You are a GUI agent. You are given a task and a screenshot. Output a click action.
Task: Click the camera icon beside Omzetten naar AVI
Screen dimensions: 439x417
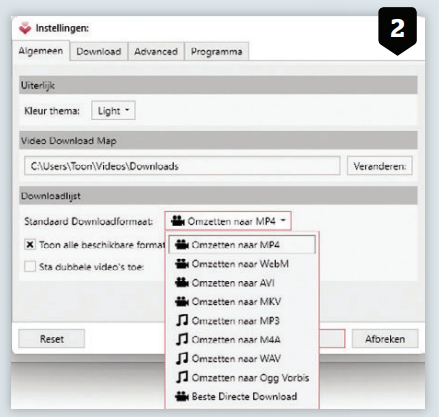coord(182,283)
